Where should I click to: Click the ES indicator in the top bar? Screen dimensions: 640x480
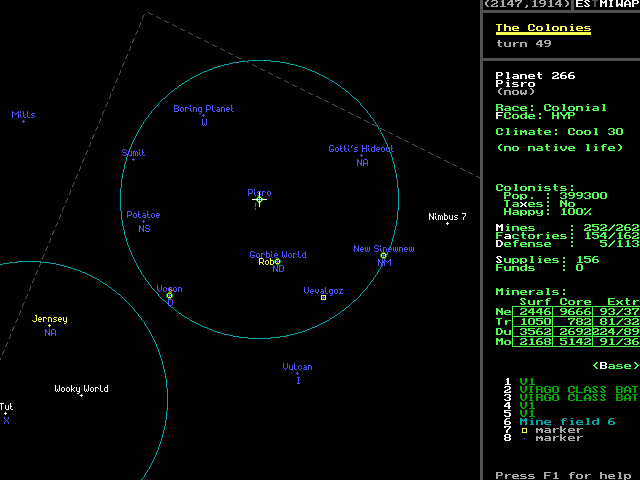click(583, 5)
